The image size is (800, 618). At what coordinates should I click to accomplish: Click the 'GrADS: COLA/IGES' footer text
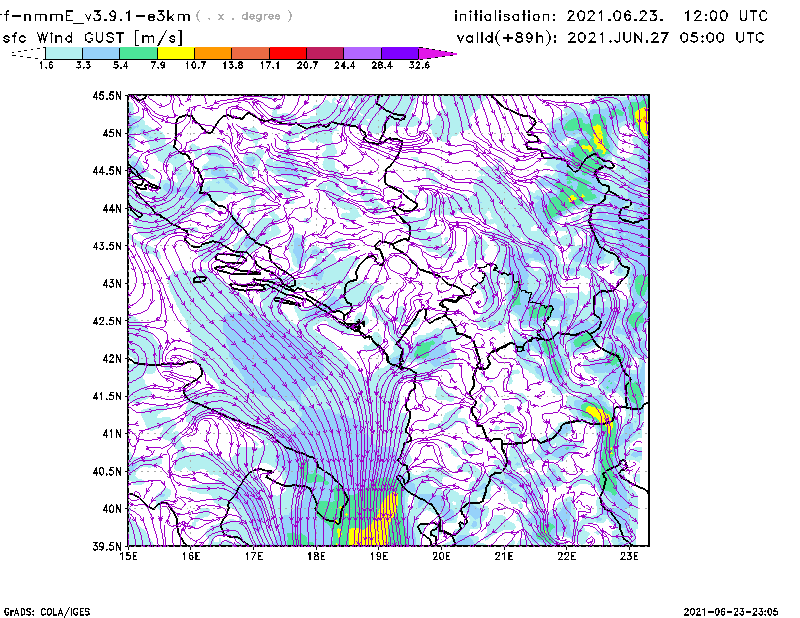pyautogui.click(x=47, y=612)
